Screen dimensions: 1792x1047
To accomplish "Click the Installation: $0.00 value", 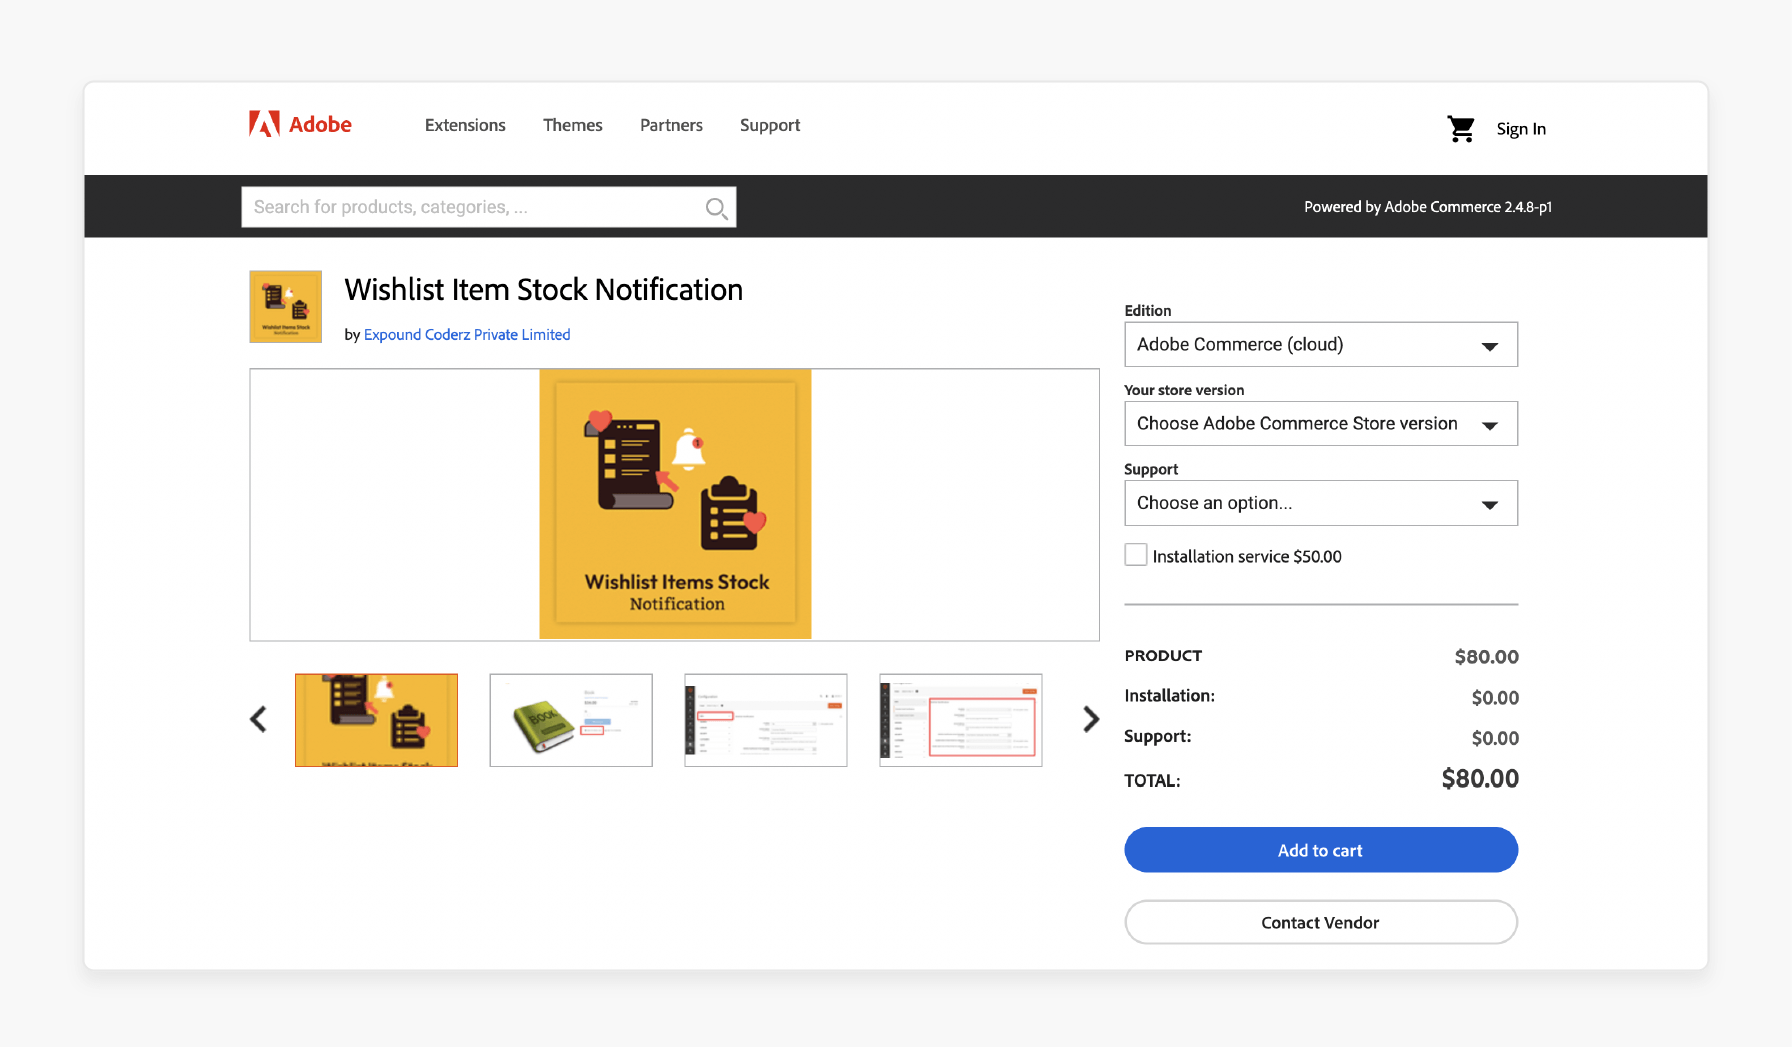I will click(1495, 698).
